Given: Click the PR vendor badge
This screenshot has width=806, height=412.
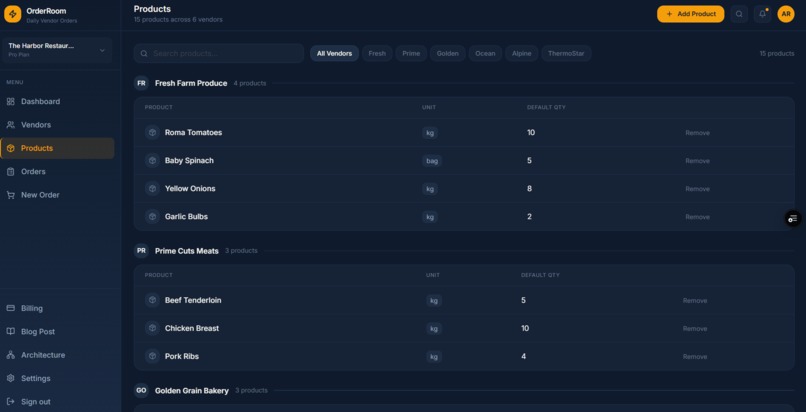Looking at the screenshot, I should (141, 251).
